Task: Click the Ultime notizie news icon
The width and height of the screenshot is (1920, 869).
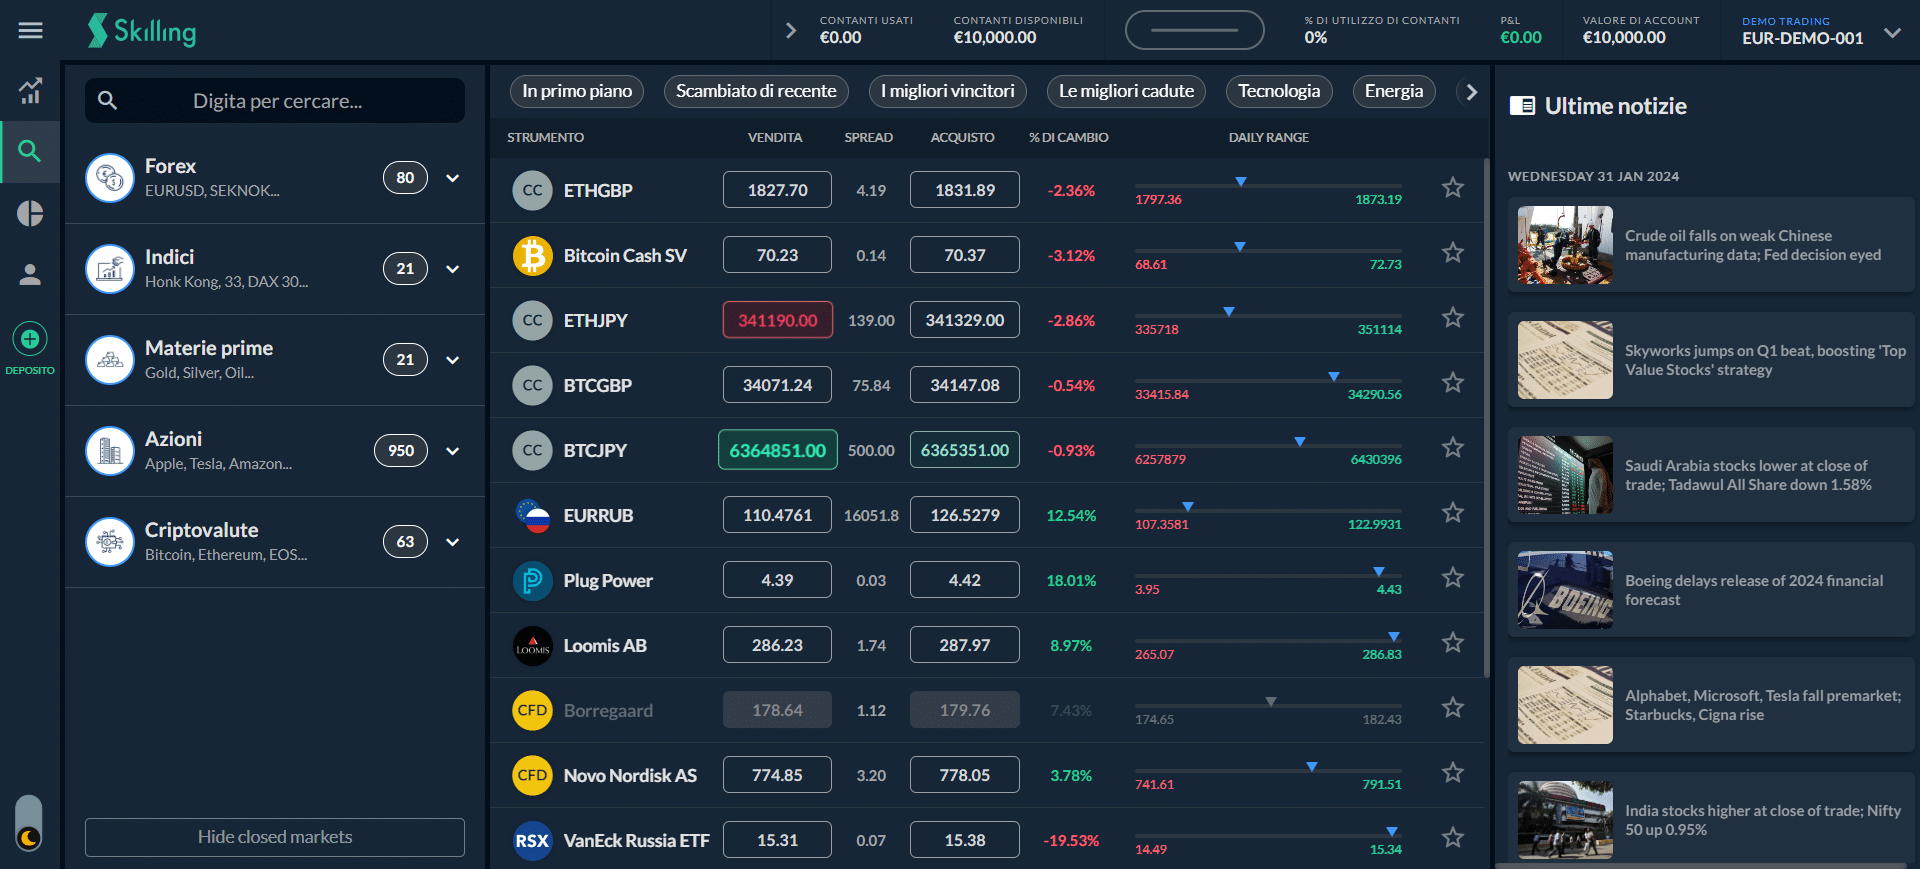Action: [x=1522, y=105]
